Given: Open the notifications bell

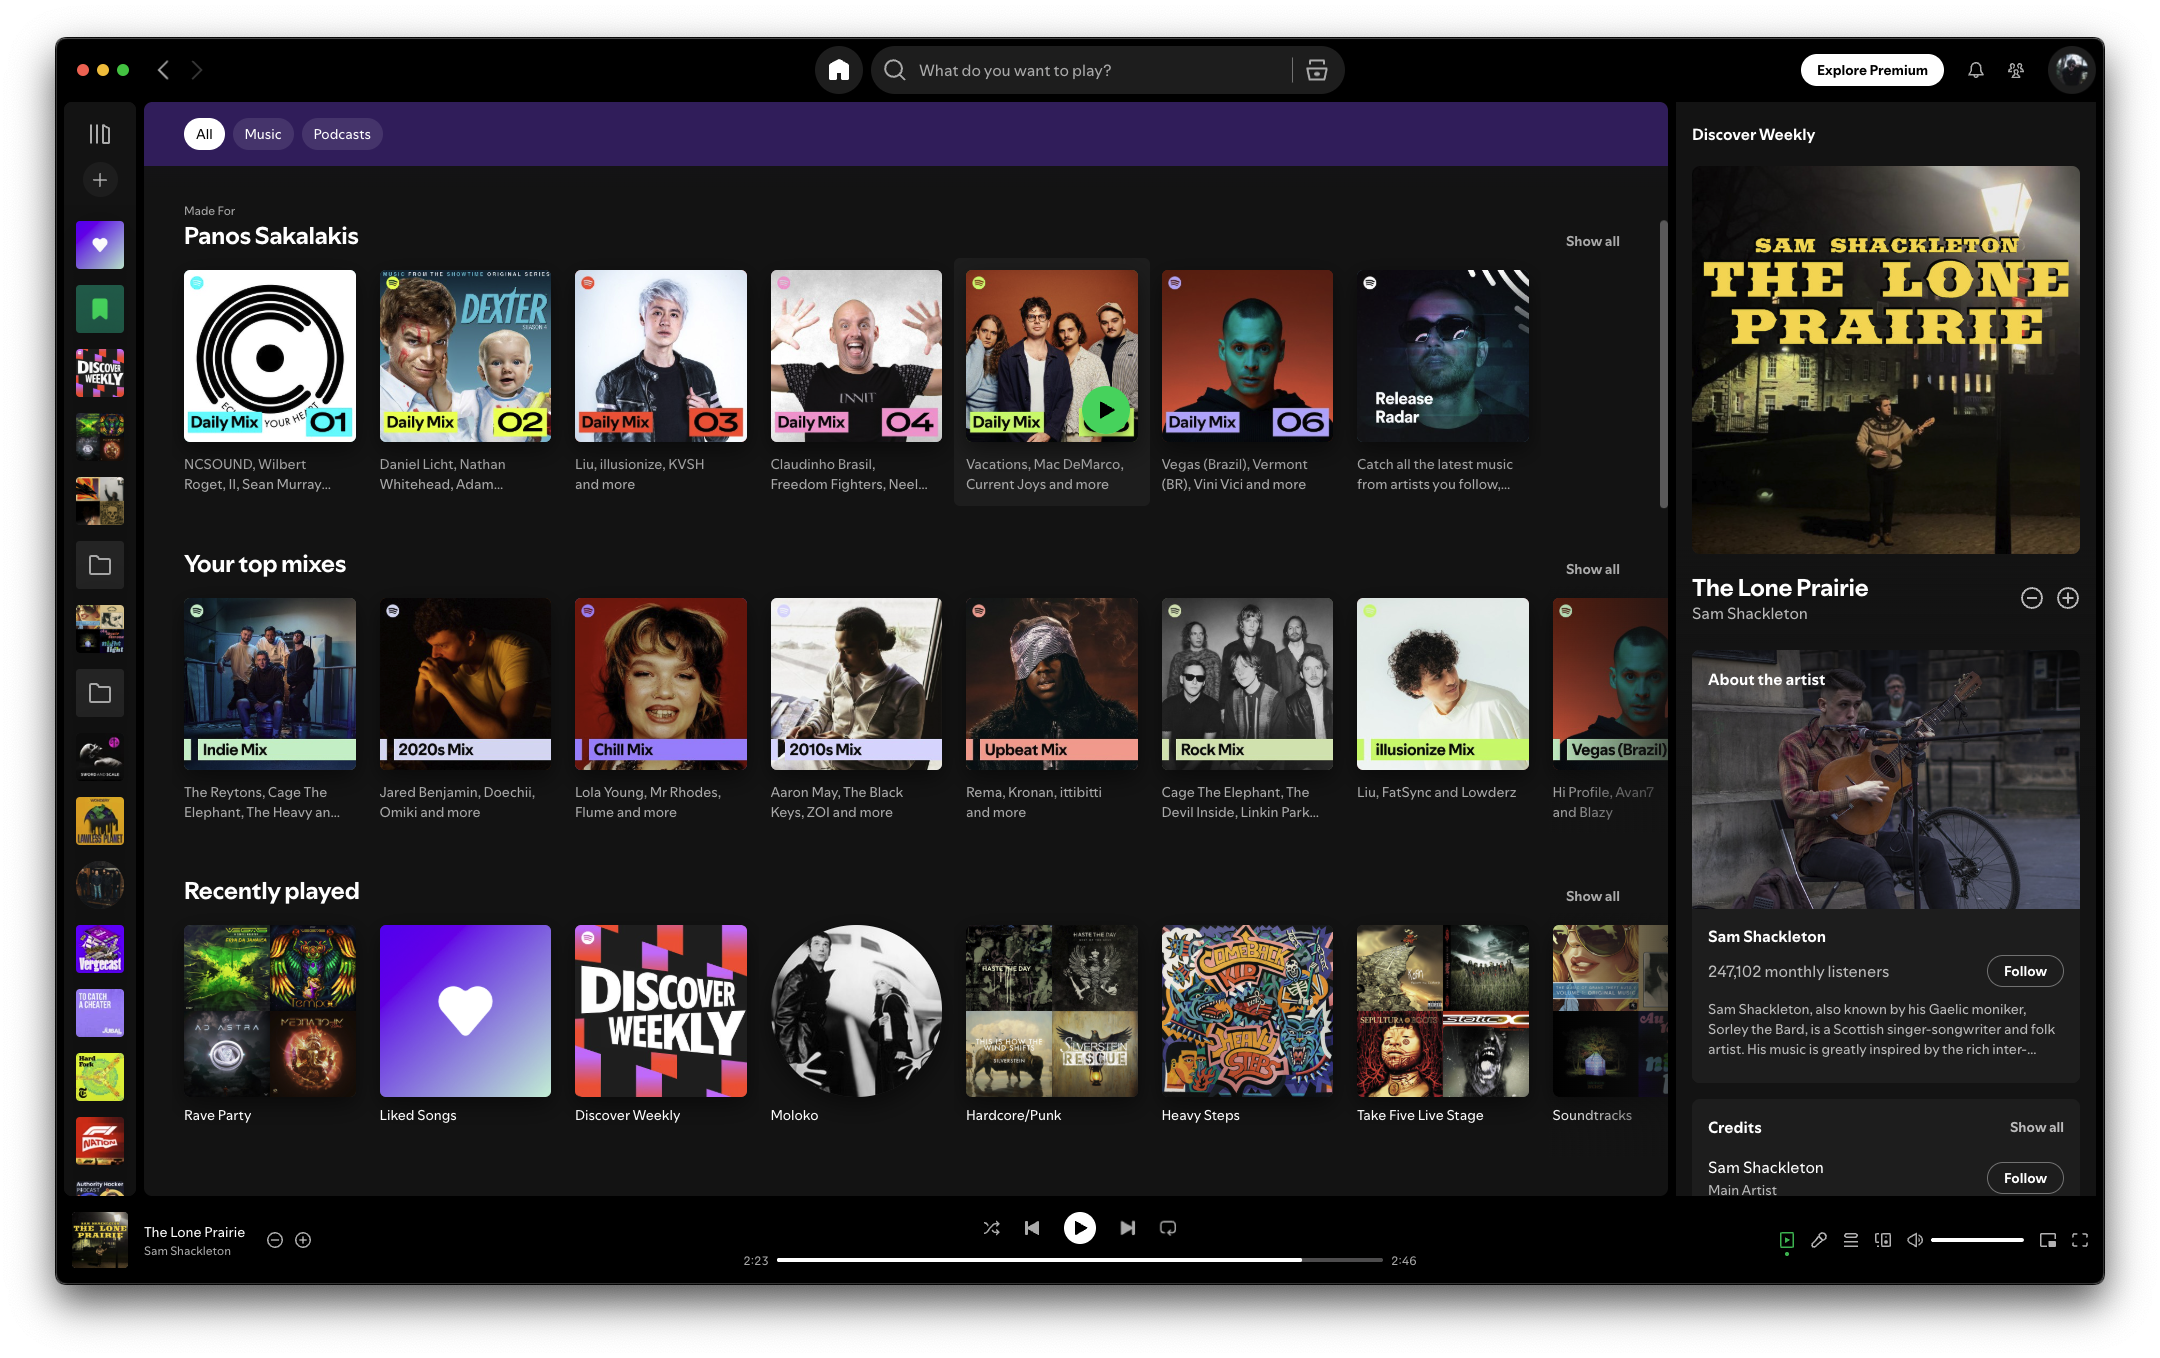Looking at the screenshot, I should [1975, 70].
